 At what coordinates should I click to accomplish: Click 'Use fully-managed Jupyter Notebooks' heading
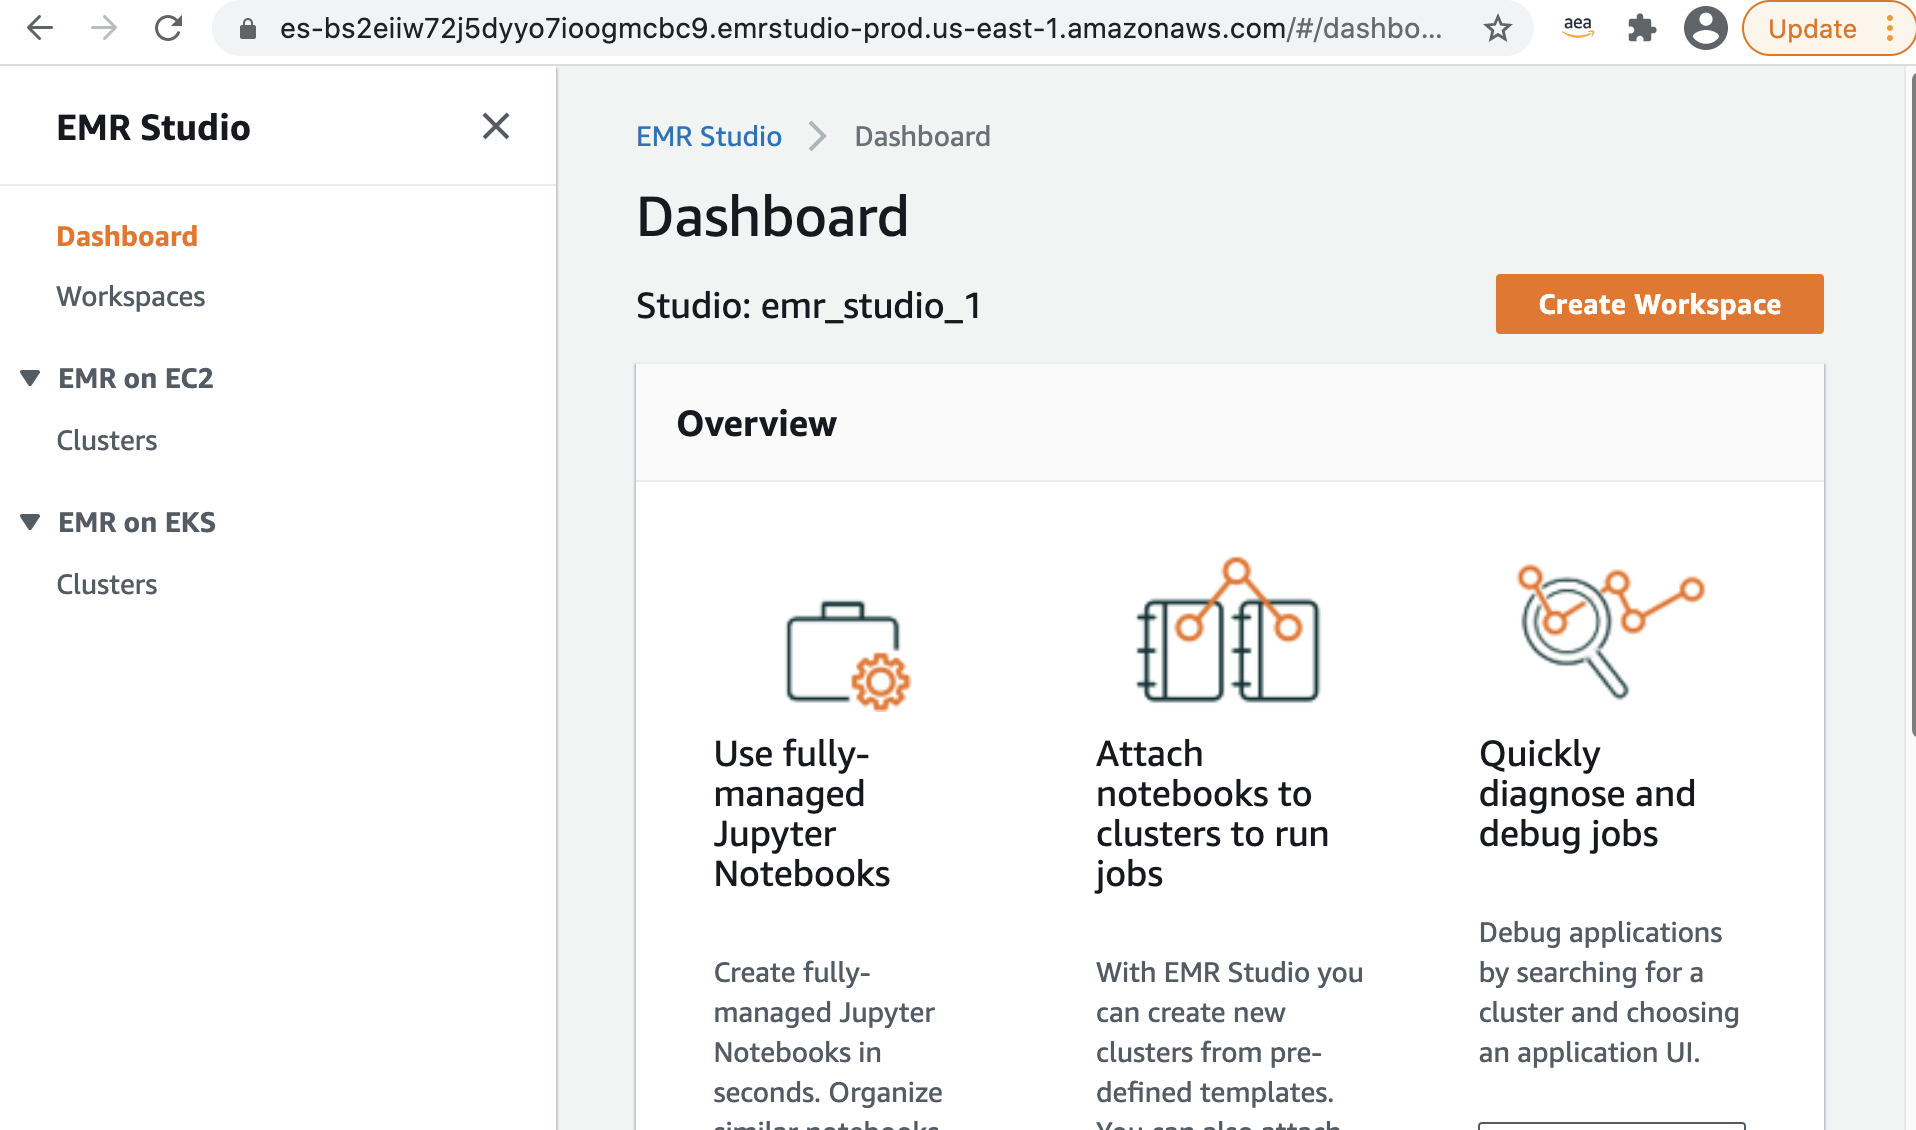802,813
